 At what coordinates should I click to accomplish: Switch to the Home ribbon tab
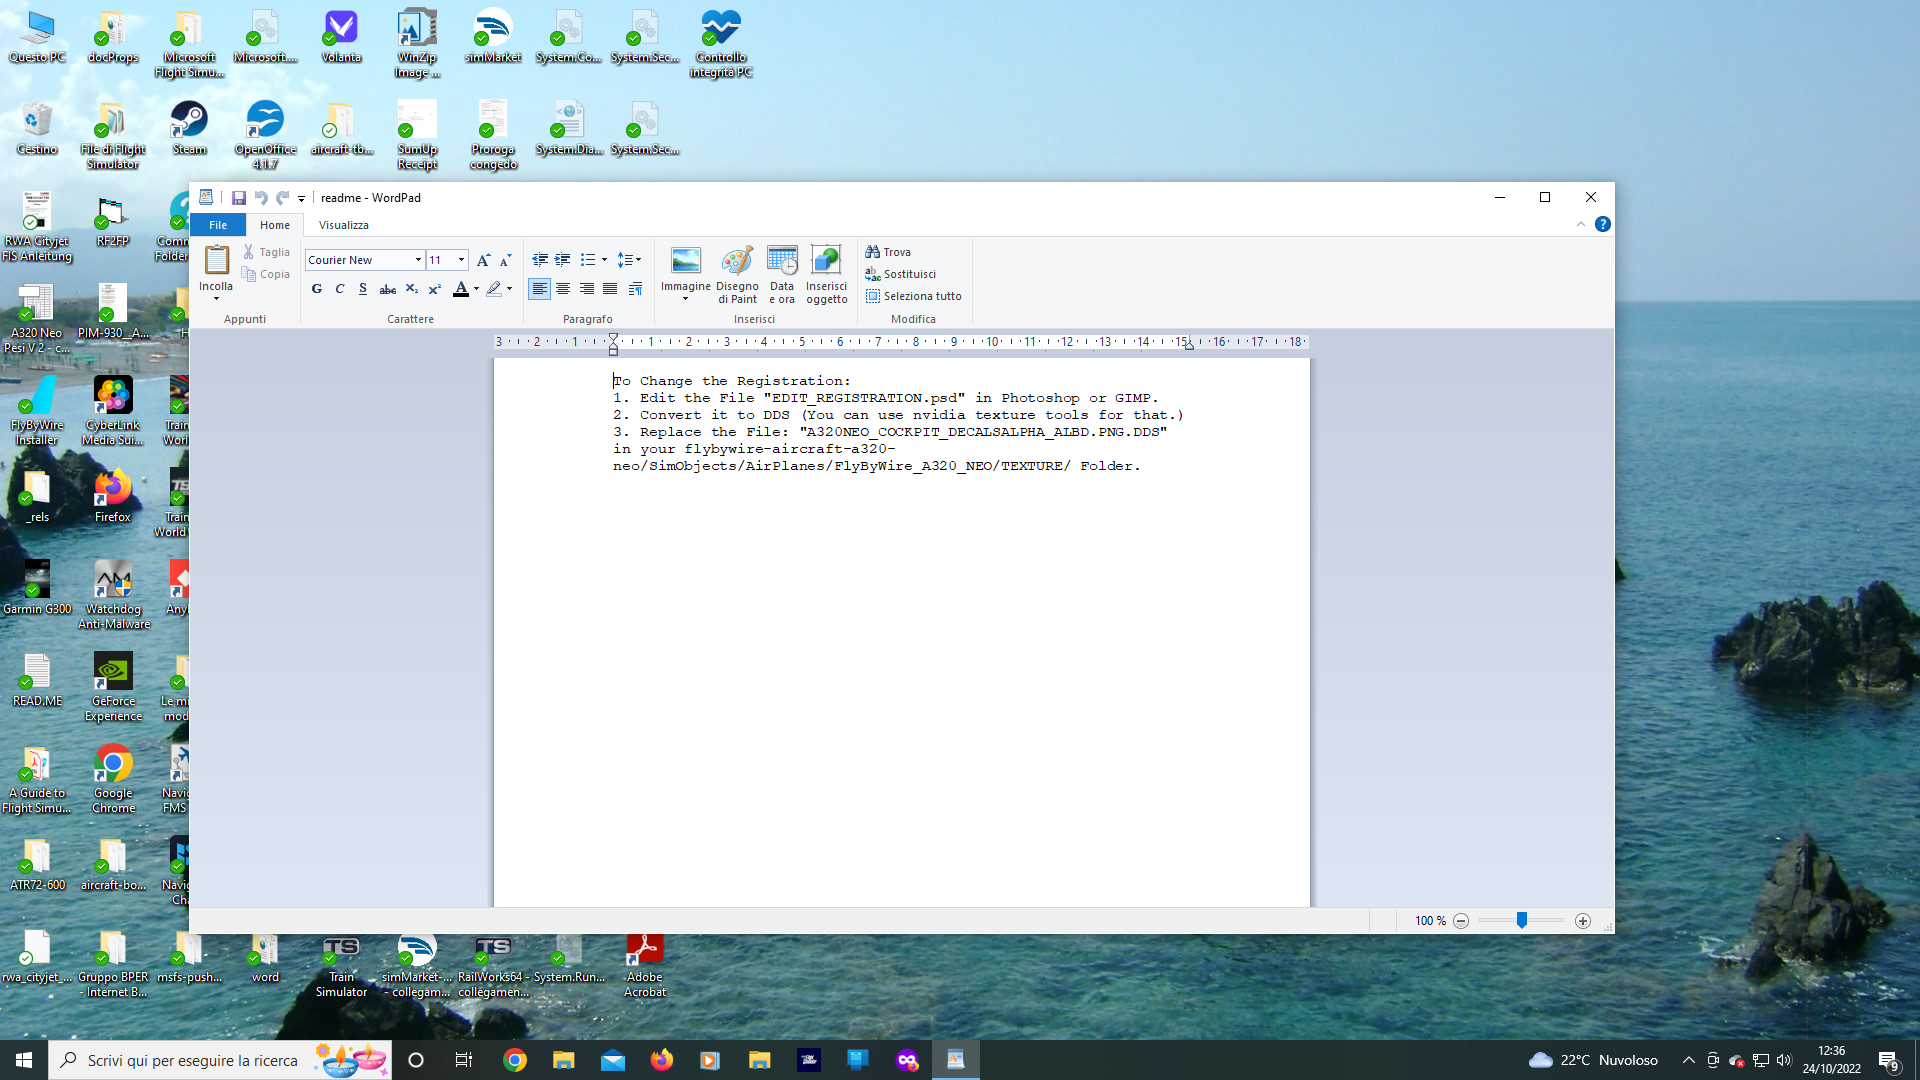pyautogui.click(x=275, y=225)
